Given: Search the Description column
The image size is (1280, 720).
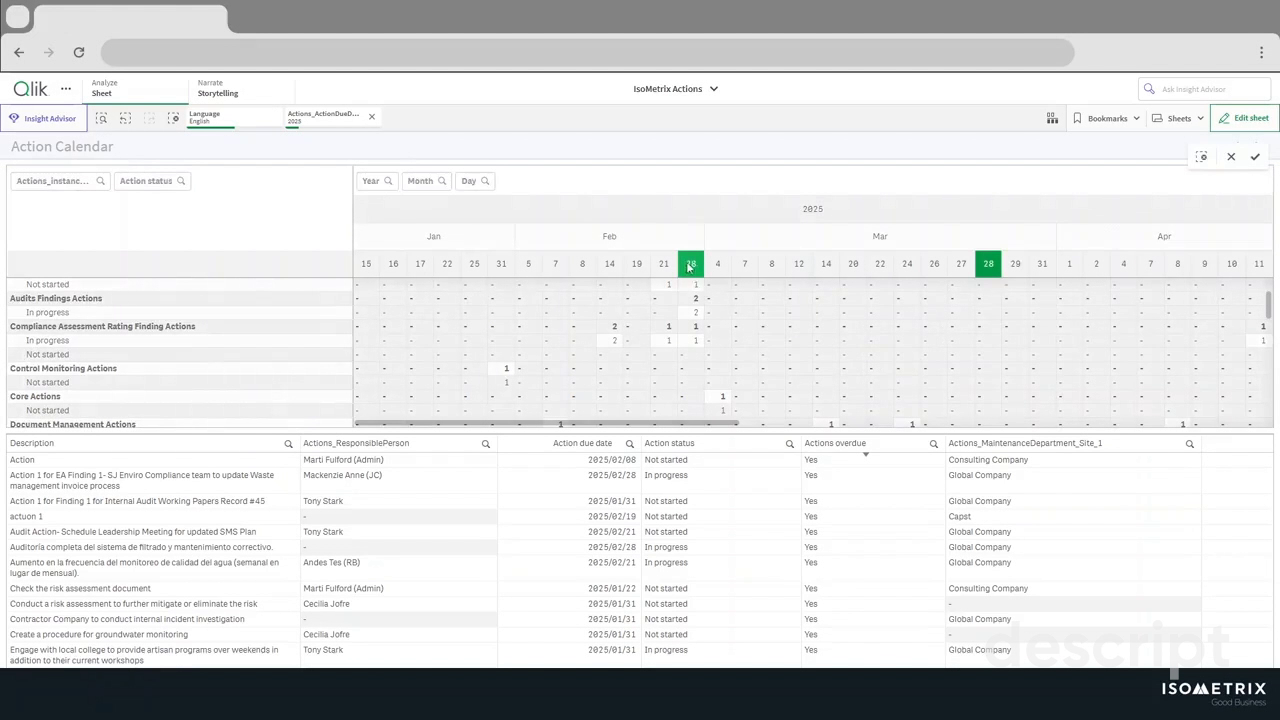Looking at the screenshot, I should (288, 444).
